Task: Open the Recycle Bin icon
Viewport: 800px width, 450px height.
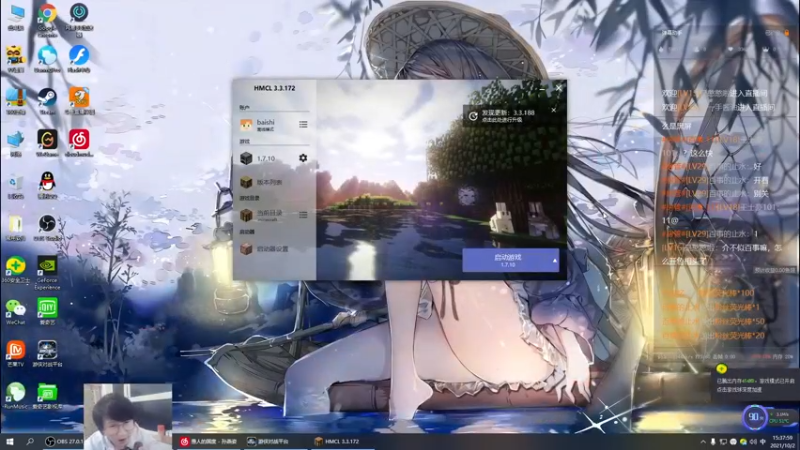Action: [x=16, y=186]
